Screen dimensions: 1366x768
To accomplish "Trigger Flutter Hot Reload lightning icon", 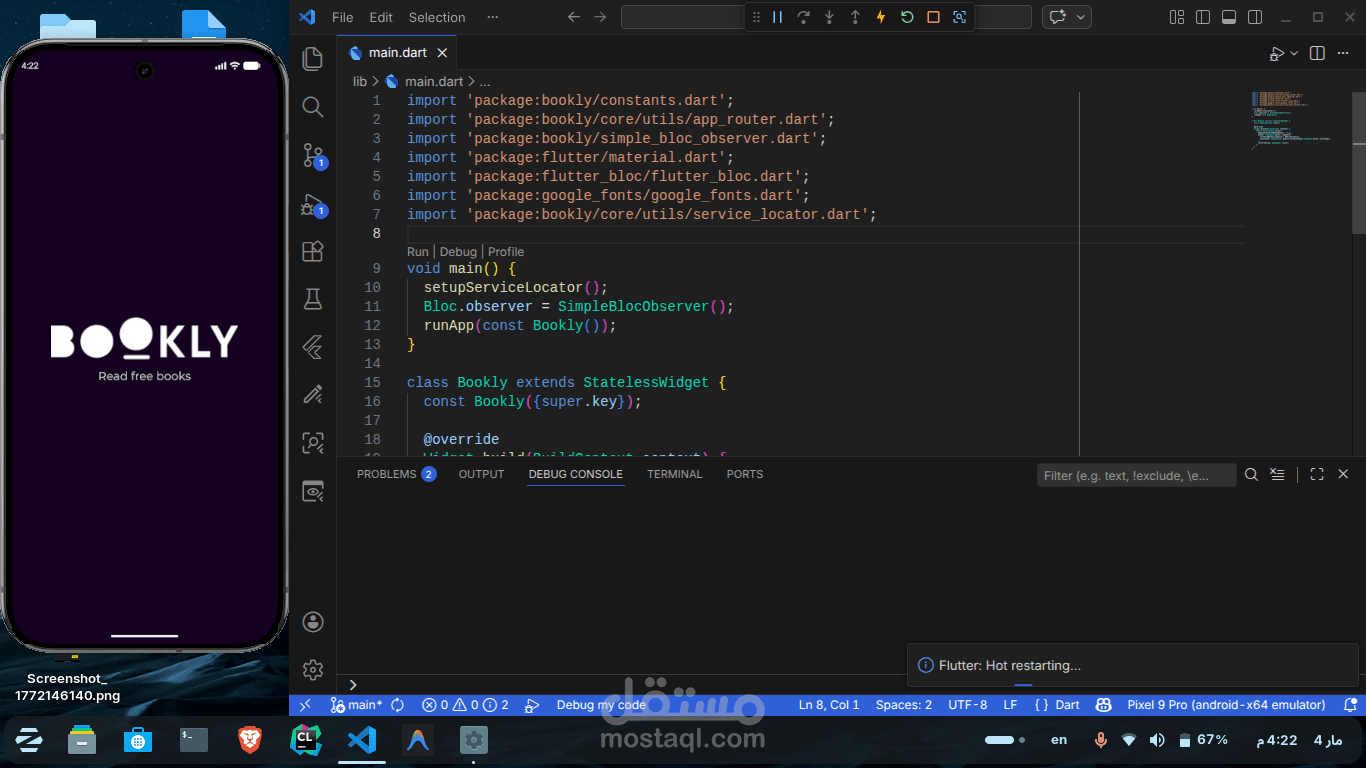I will pos(881,17).
